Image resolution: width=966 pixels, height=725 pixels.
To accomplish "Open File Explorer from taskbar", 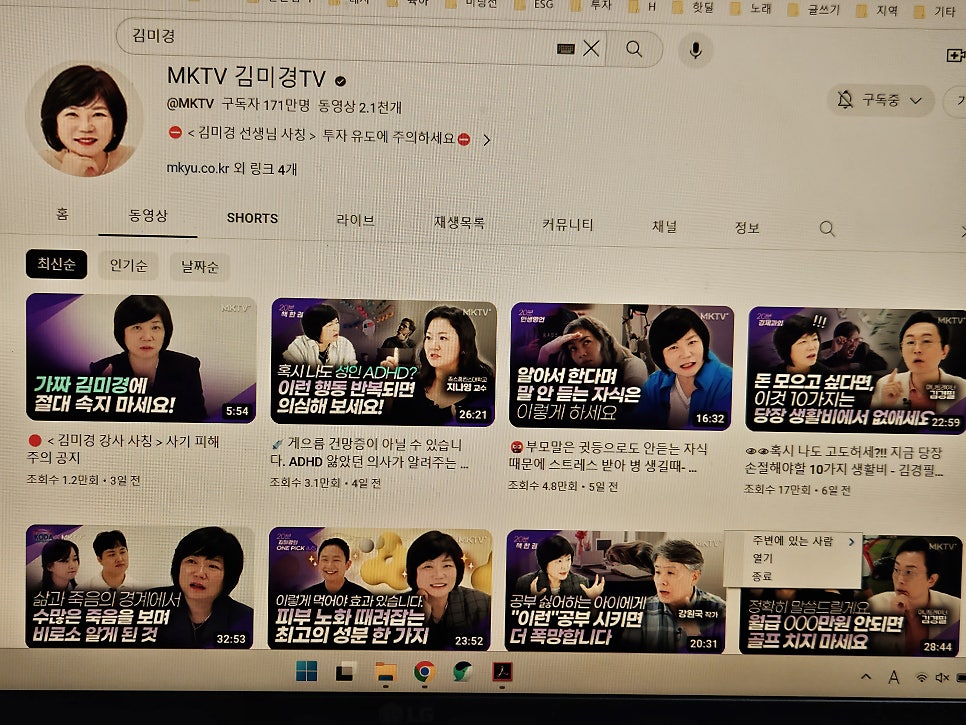I will coord(386,672).
